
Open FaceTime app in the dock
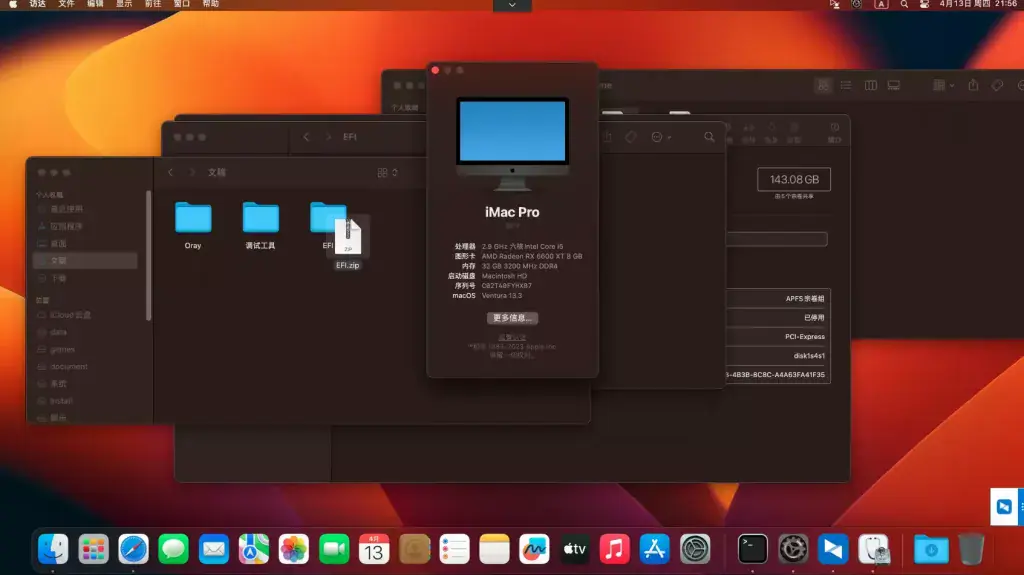pos(334,549)
